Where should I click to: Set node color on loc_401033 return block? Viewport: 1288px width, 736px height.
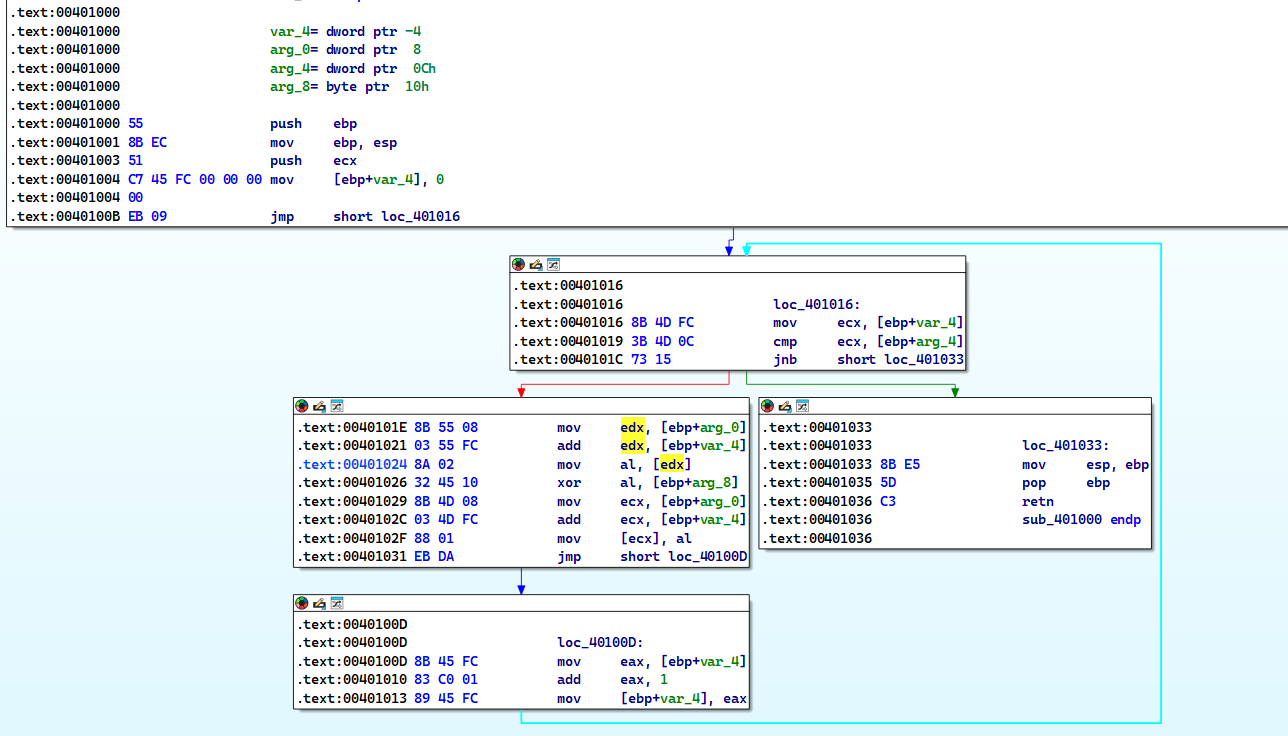768,406
